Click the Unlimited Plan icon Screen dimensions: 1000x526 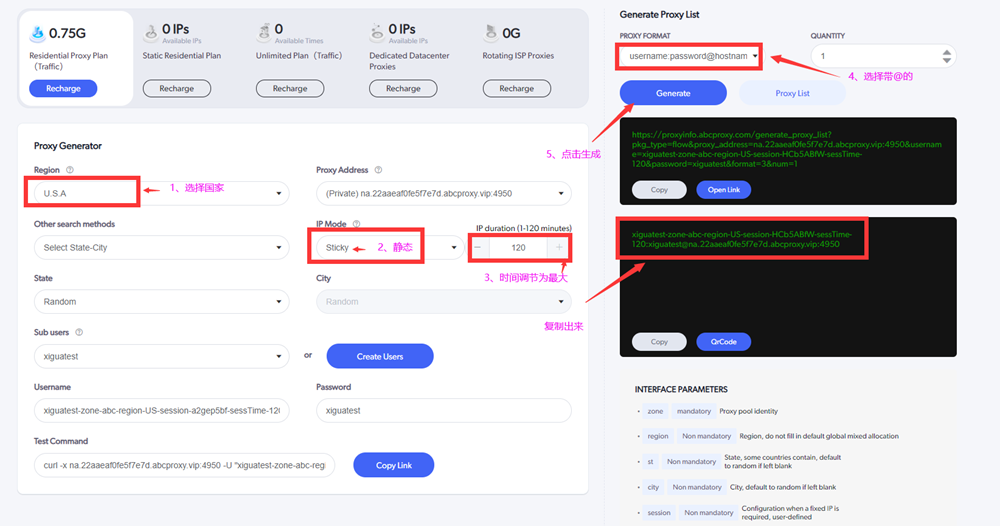tap(264, 33)
